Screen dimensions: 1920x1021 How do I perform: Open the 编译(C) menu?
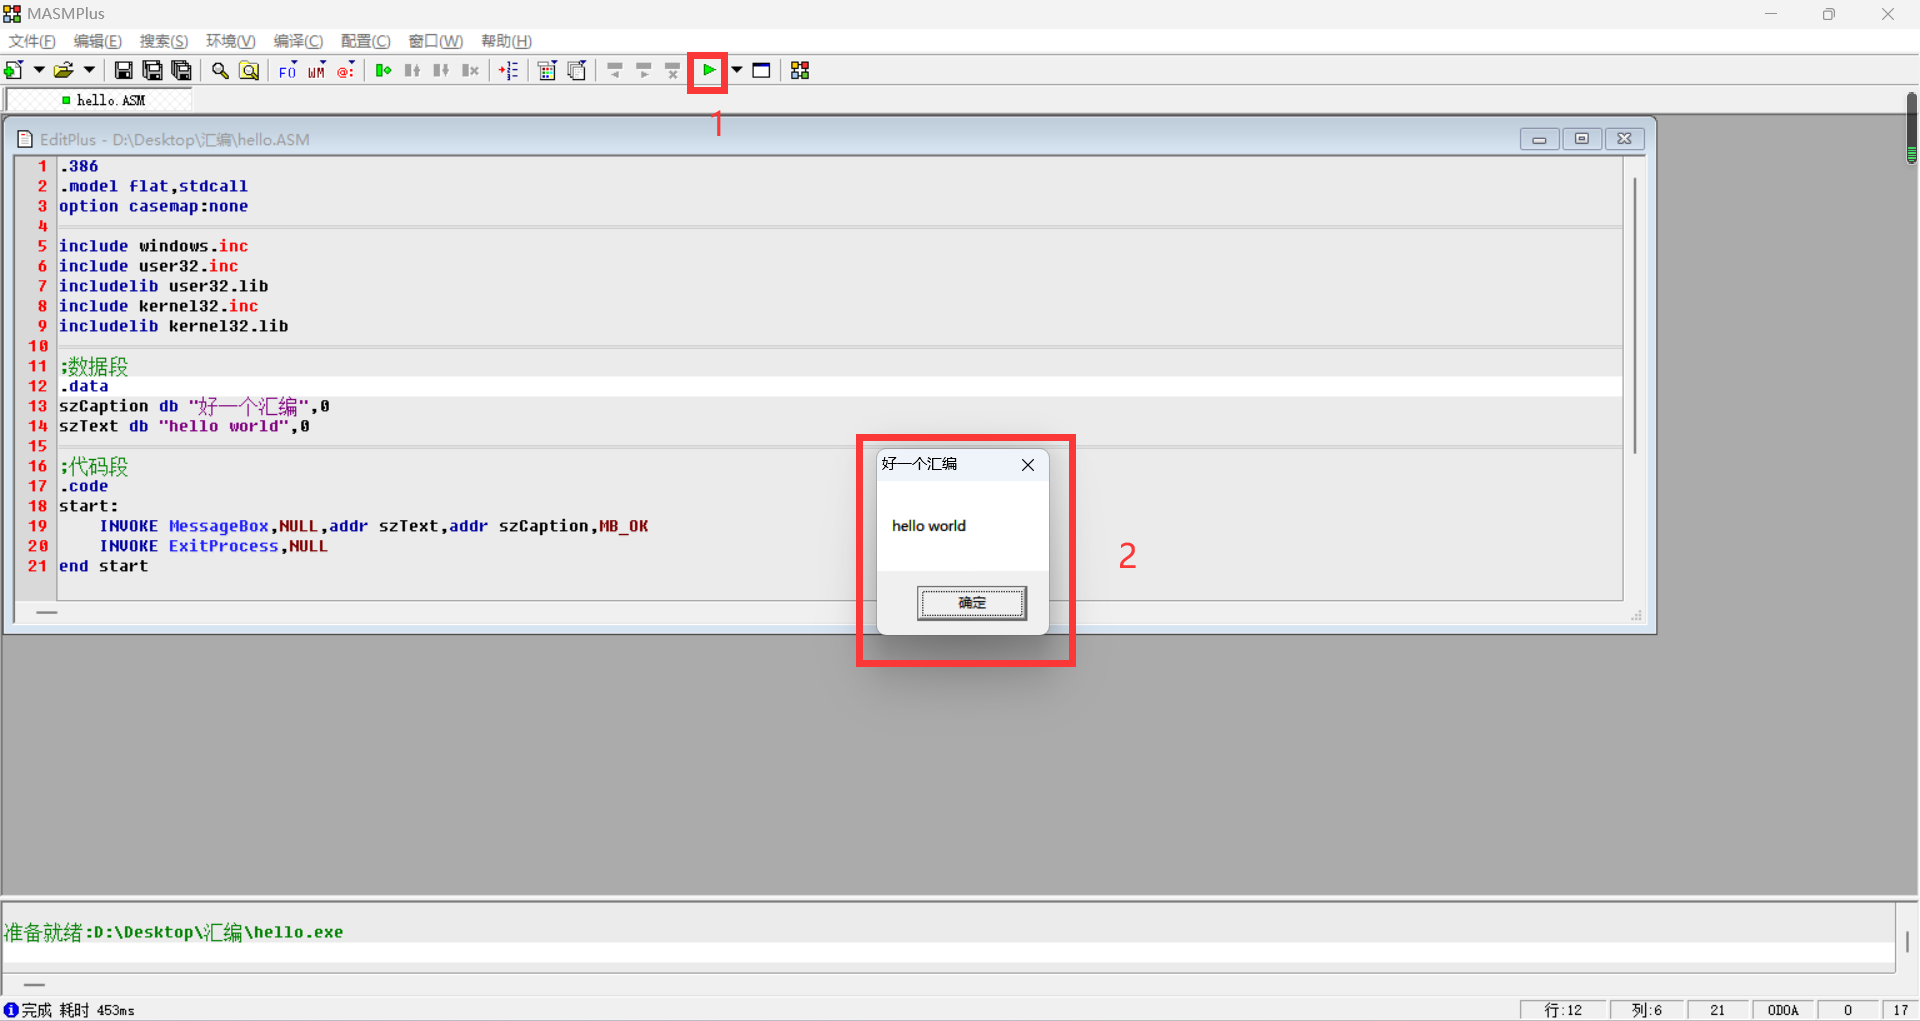coord(298,41)
